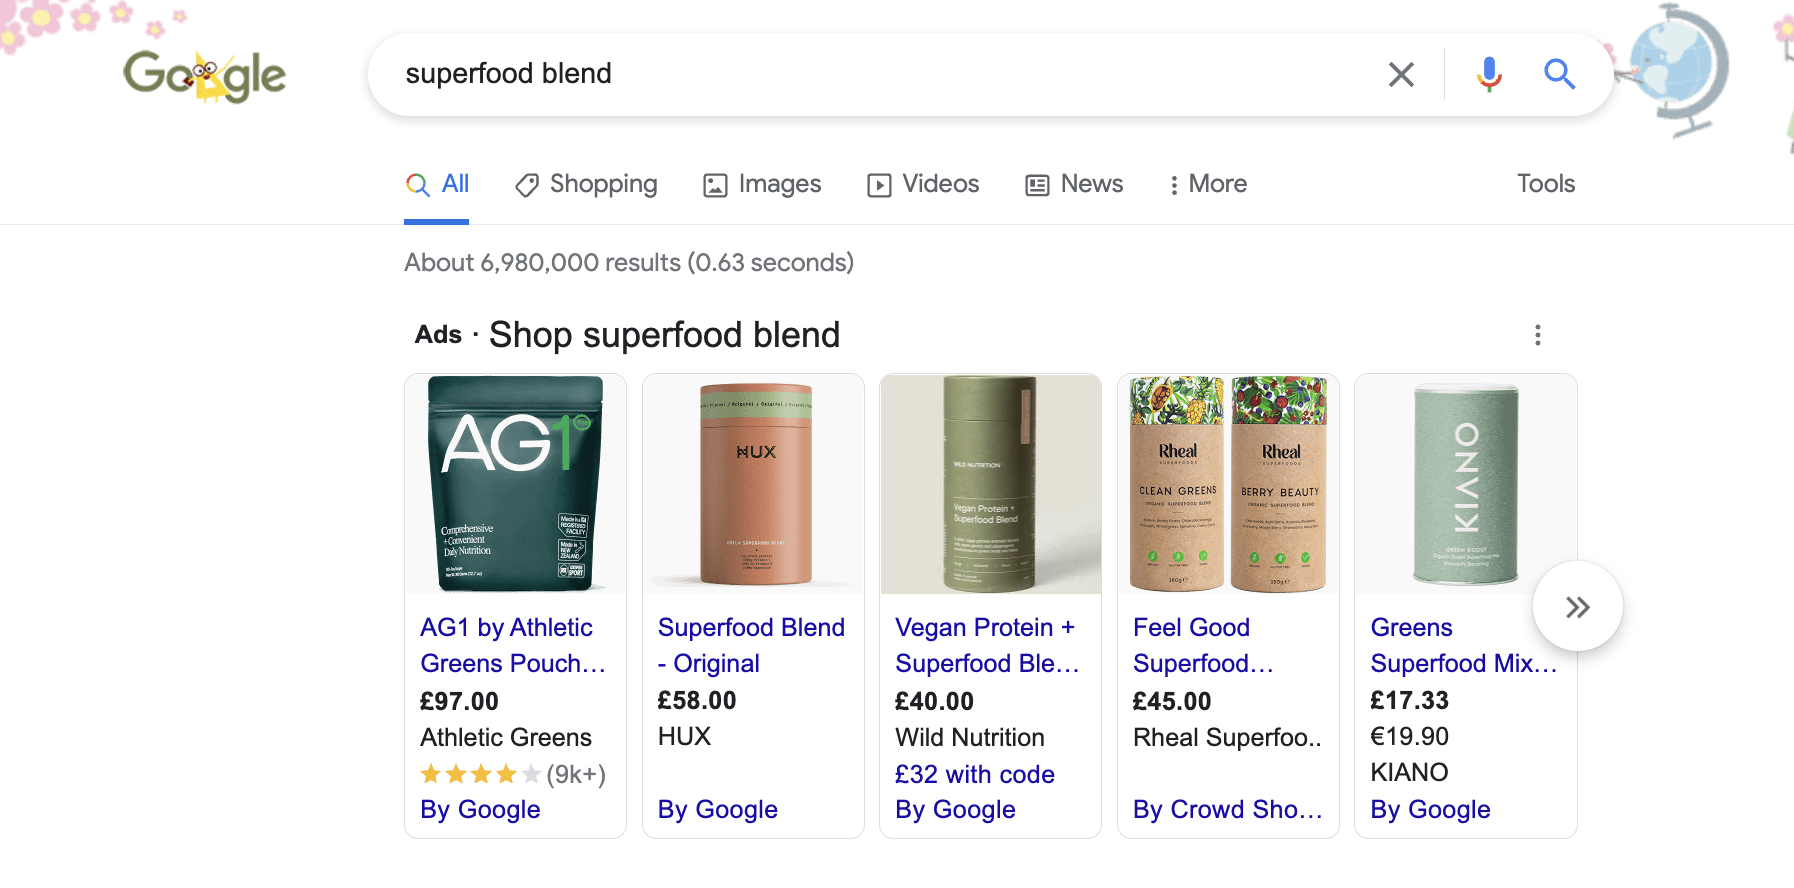Switch to the Images tab
The height and width of the screenshot is (888, 1794).
click(762, 184)
